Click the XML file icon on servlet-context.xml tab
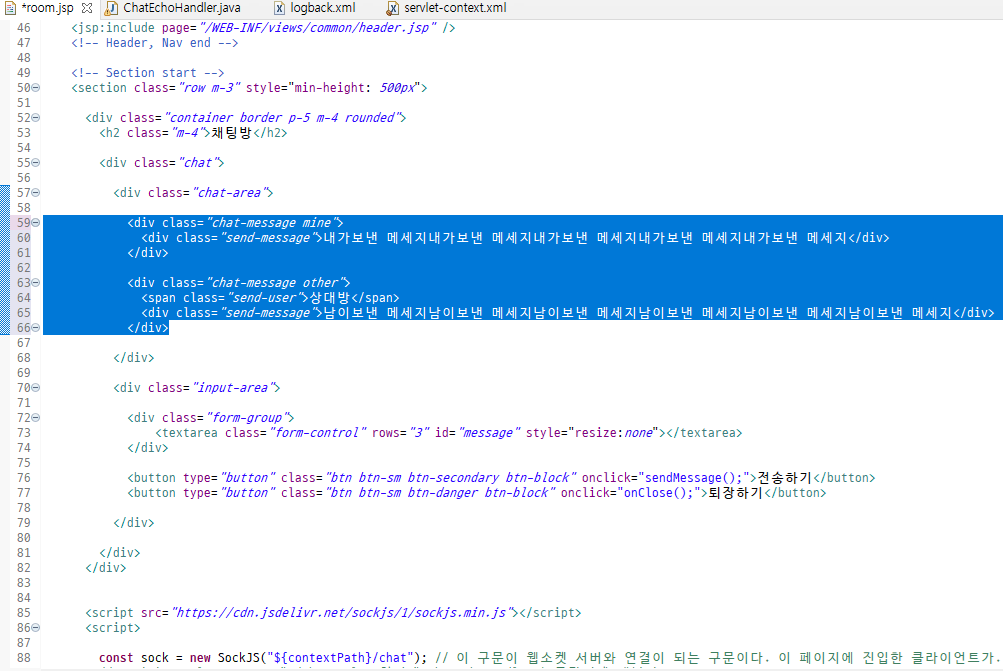 [393, 8]
